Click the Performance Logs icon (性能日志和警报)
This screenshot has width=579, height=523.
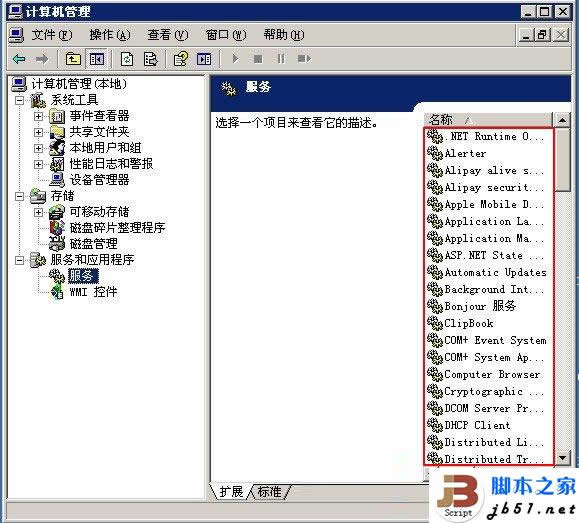[x=57, y=164]
